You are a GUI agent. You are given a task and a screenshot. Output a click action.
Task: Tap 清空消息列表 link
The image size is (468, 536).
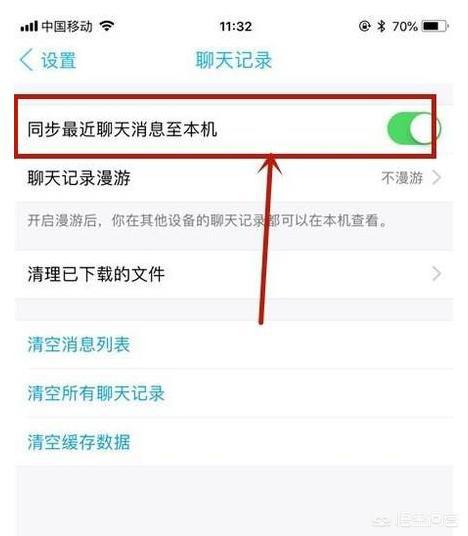point(79,344)
